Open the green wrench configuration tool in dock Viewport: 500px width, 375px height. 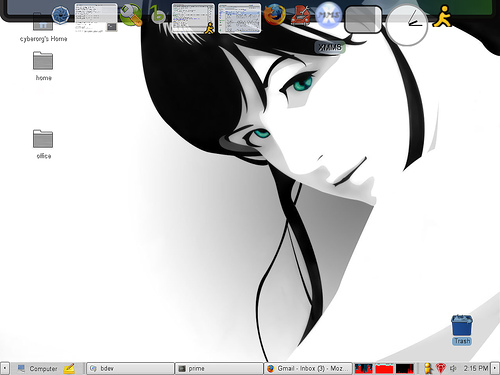point(131,15)
